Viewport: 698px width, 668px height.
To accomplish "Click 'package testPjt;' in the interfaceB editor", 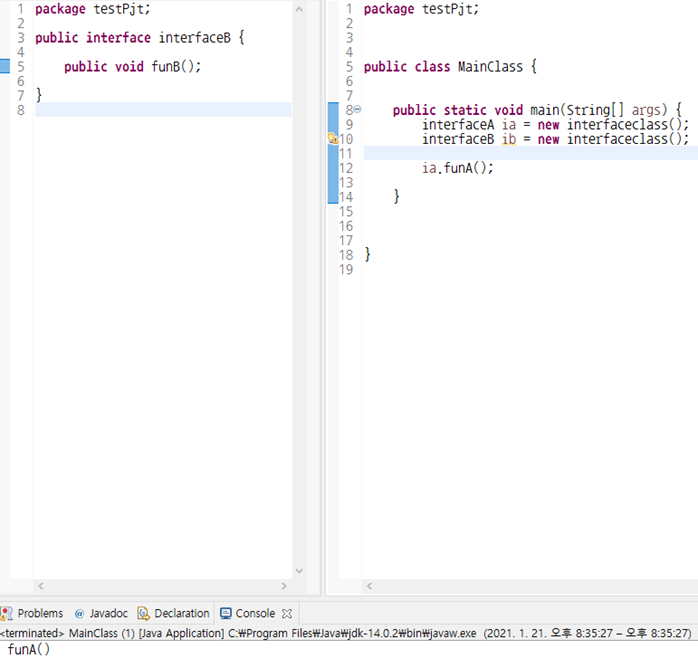I will [93, 9].
